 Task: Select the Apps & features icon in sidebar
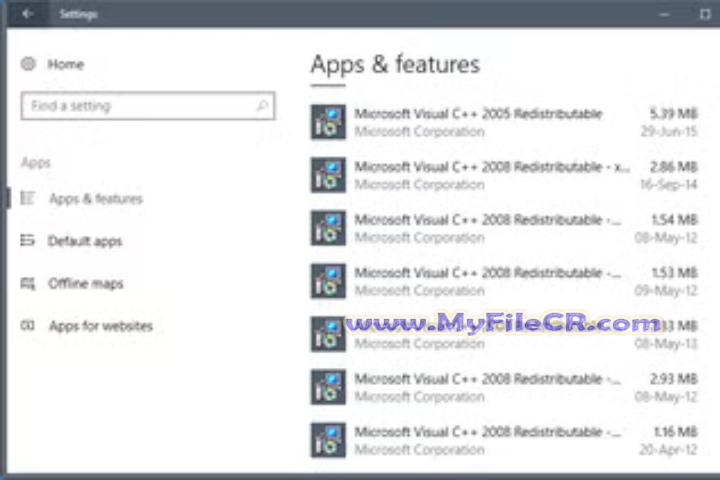coord(28,198)
